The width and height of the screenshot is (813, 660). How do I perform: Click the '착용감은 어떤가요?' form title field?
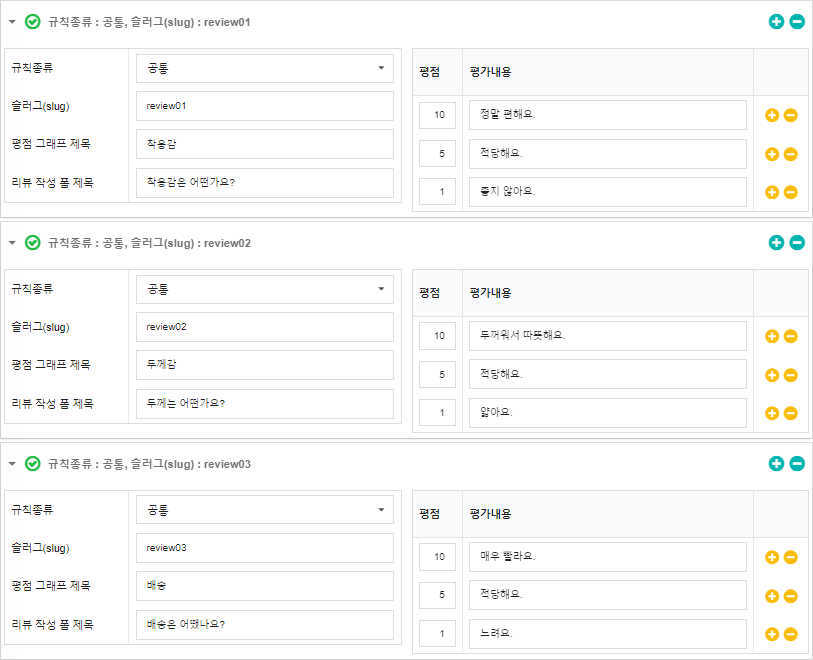265,183
